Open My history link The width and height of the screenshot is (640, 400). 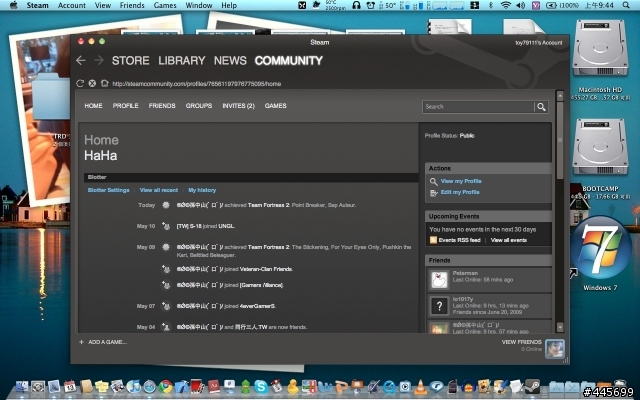(202, 190)
